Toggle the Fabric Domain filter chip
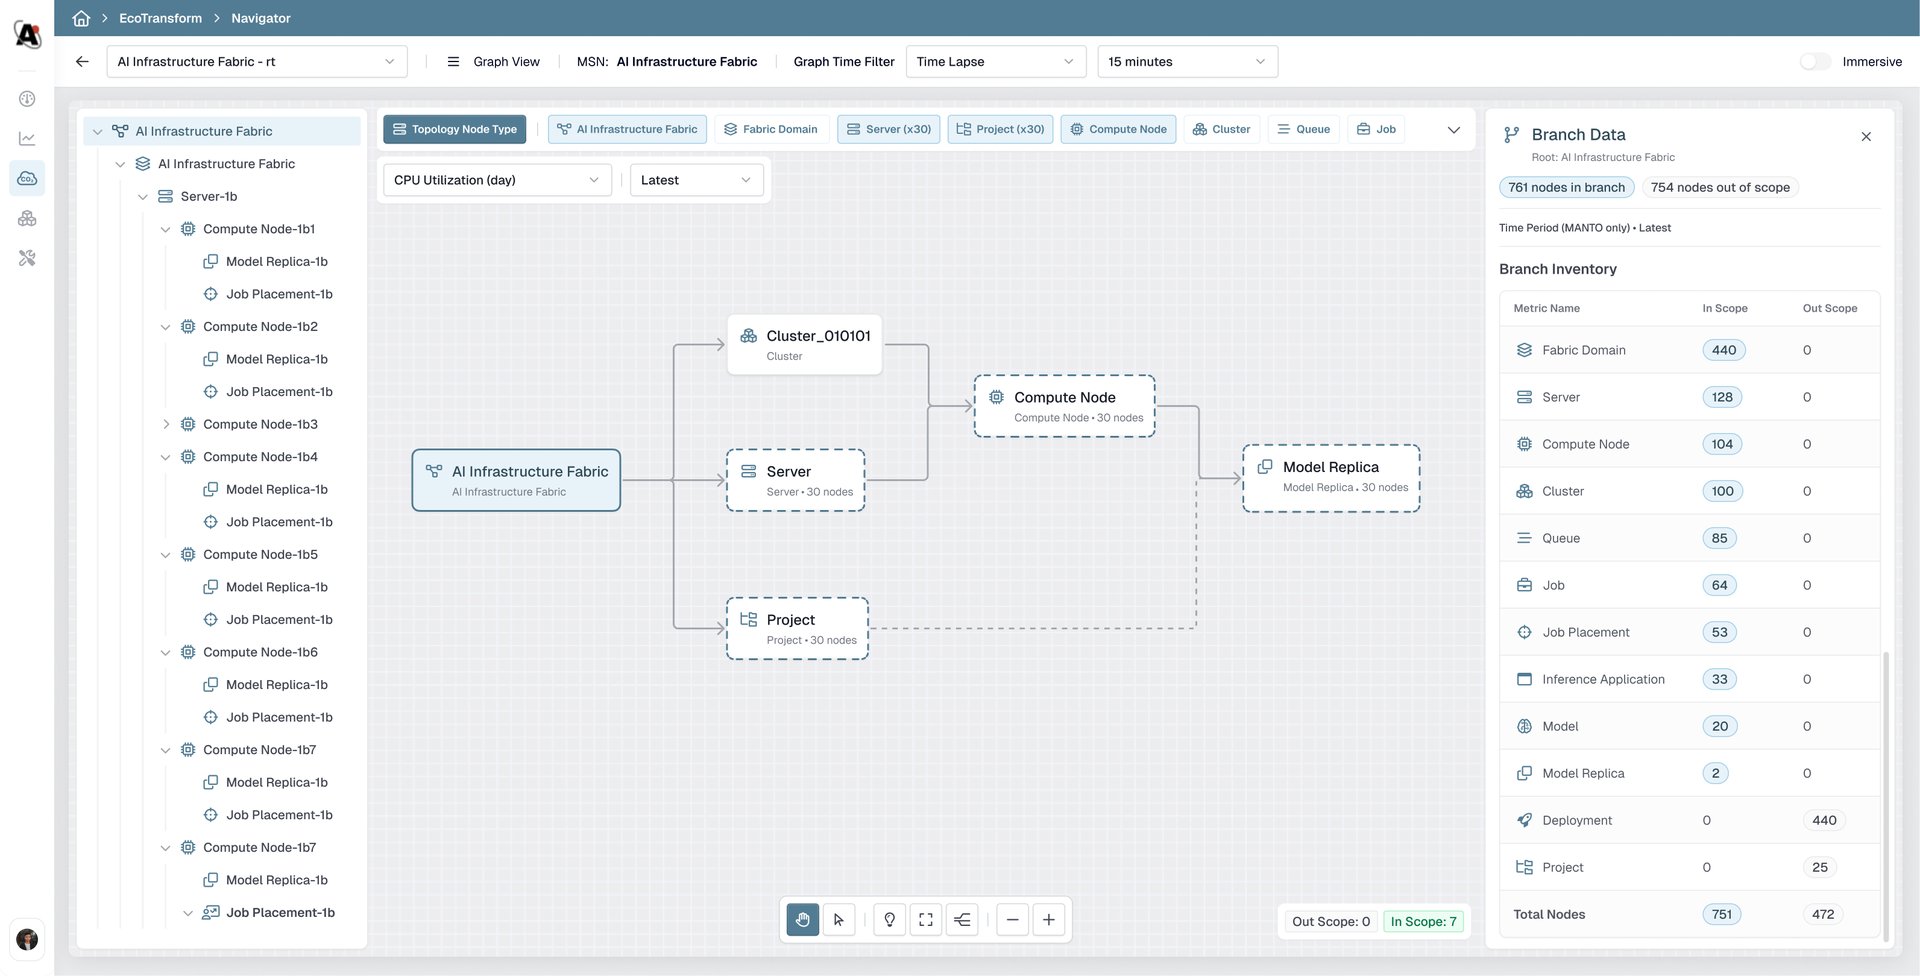 771,129
